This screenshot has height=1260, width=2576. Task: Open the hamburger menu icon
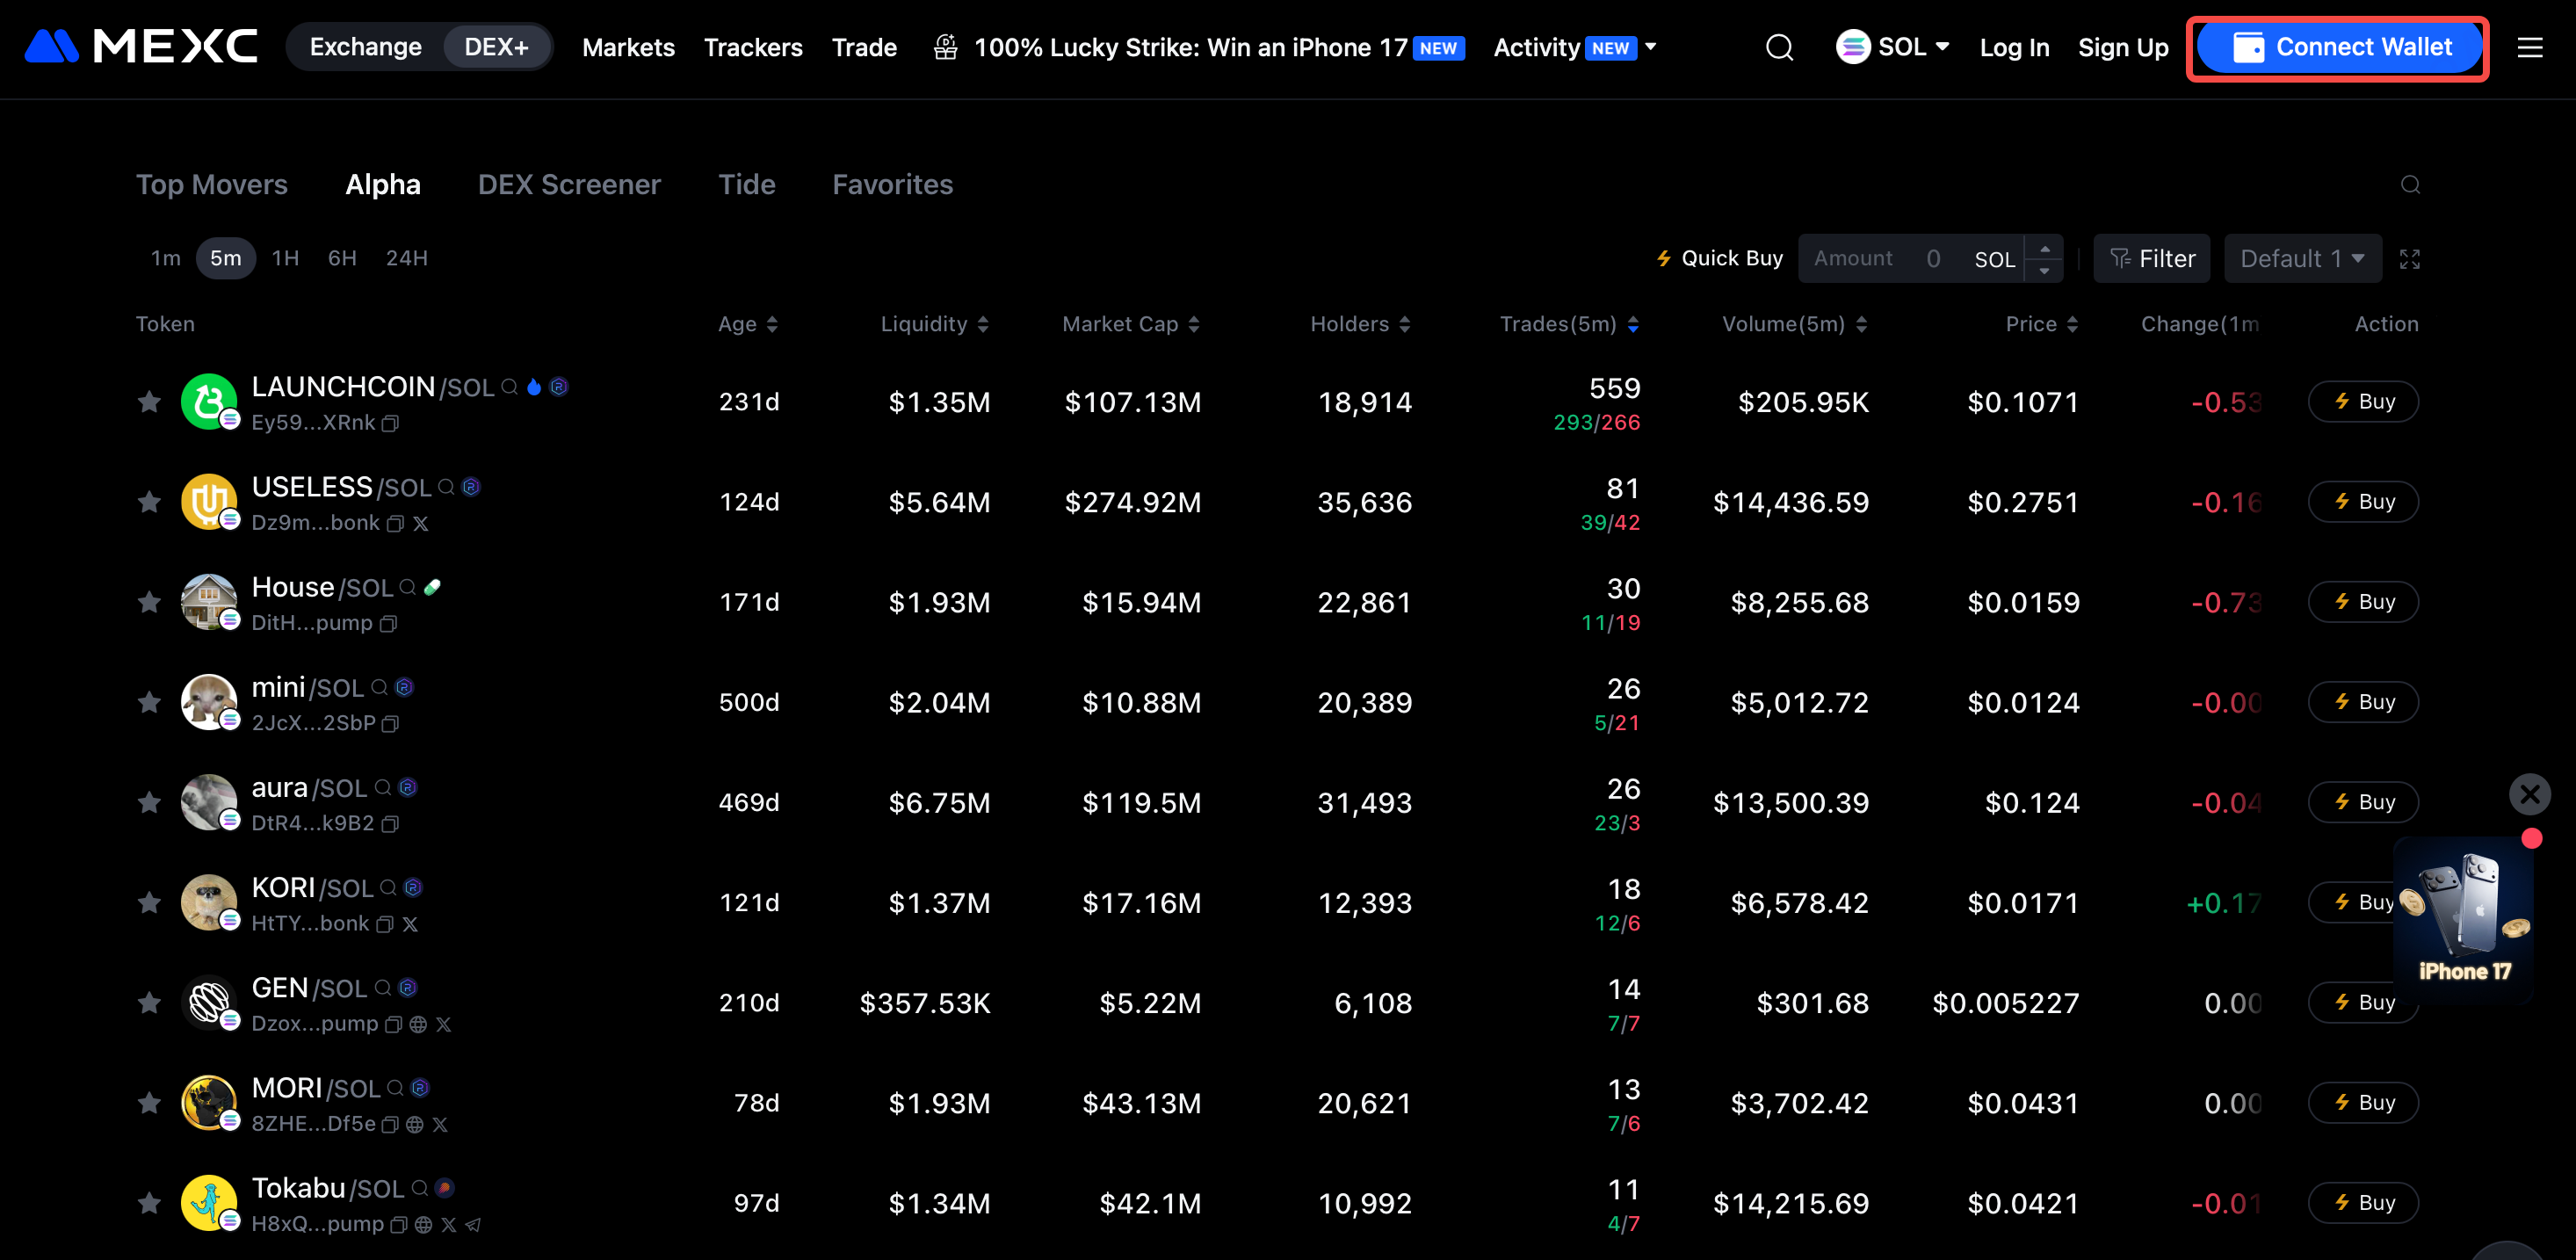tap(2529, 47)
